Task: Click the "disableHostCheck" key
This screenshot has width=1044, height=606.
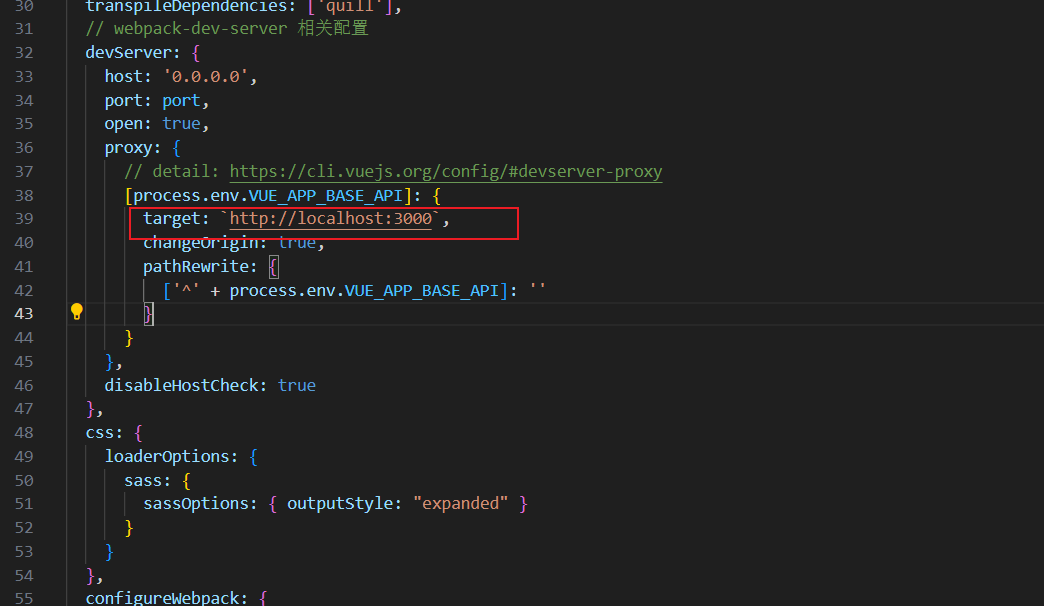Action: click(181, 386)
